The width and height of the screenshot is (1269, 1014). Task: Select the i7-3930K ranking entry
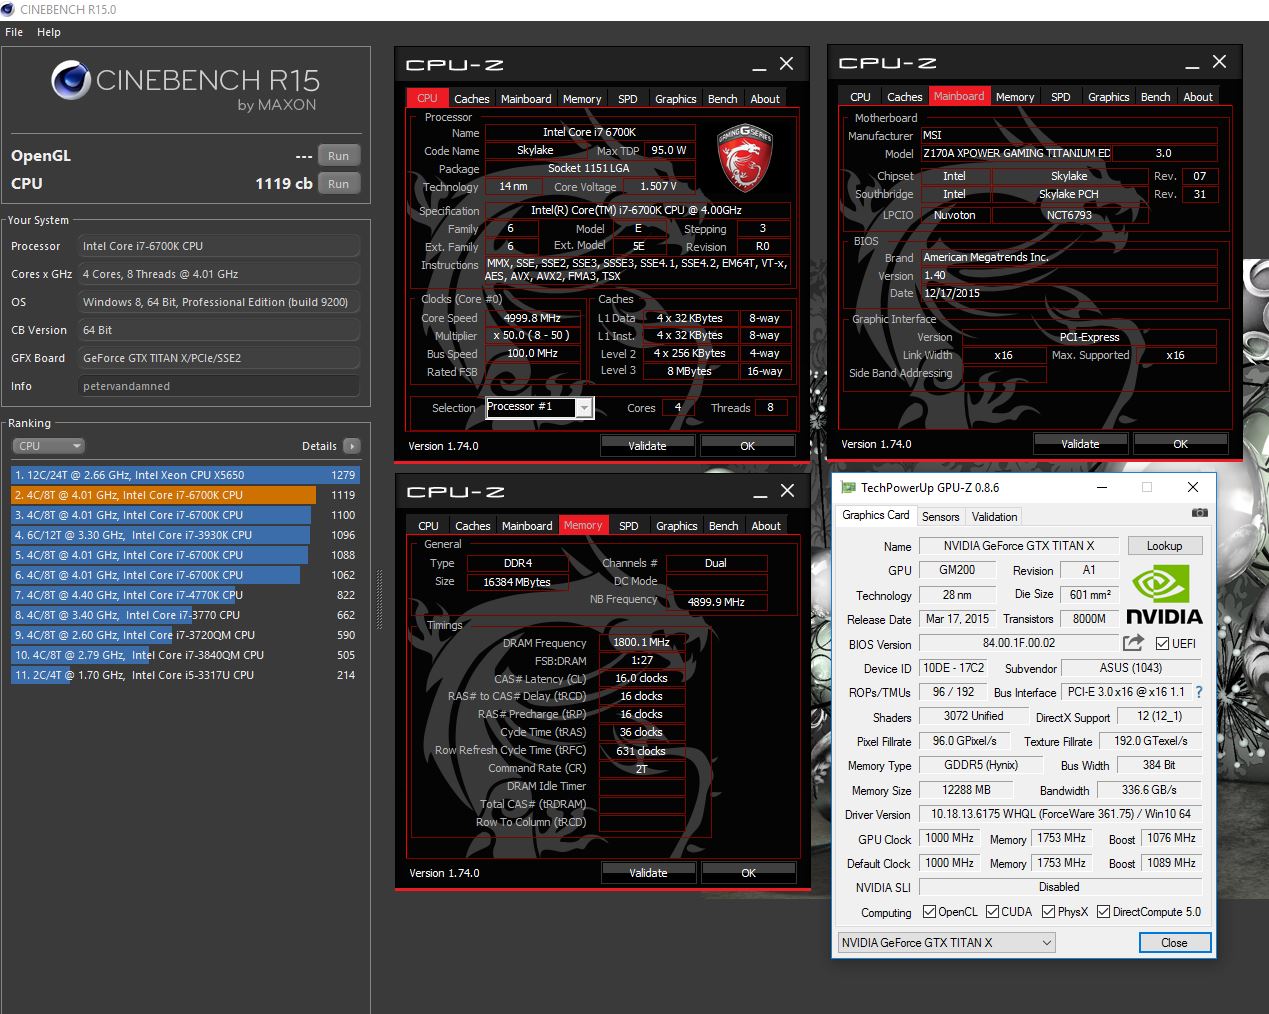[x=186, y=535]
